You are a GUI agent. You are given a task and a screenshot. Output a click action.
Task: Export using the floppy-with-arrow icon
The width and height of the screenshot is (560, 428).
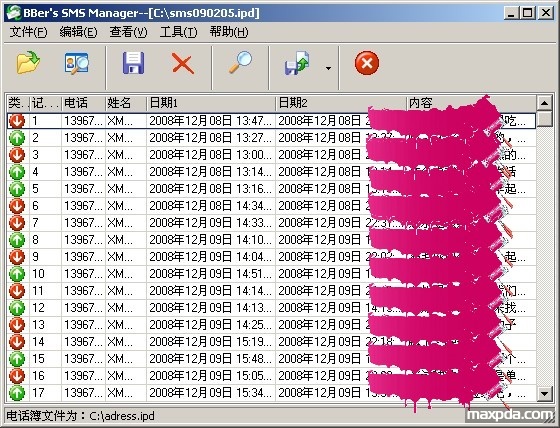(x=297, y=64)
